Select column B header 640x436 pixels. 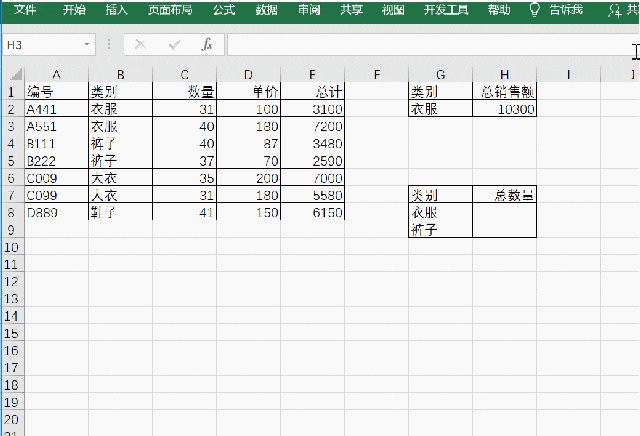tap(120, 74)
